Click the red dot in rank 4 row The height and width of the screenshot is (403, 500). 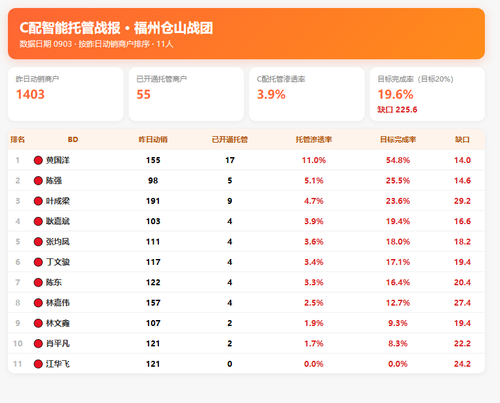38,221
